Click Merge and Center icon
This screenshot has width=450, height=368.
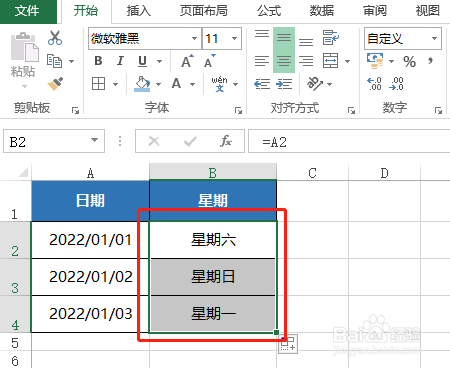330,61
